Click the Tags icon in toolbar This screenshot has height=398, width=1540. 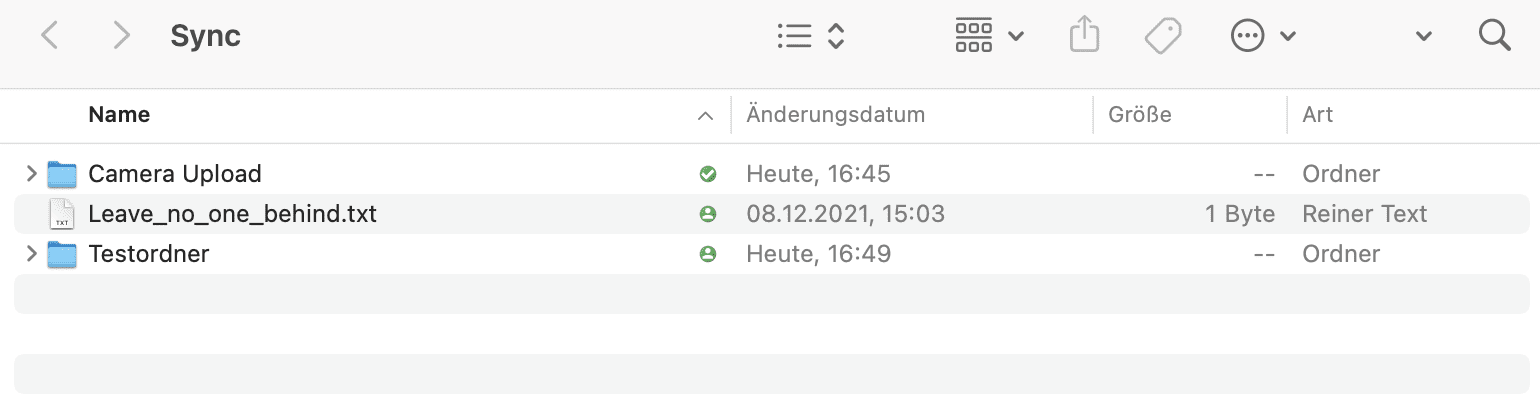click(x=1163, y=36)
